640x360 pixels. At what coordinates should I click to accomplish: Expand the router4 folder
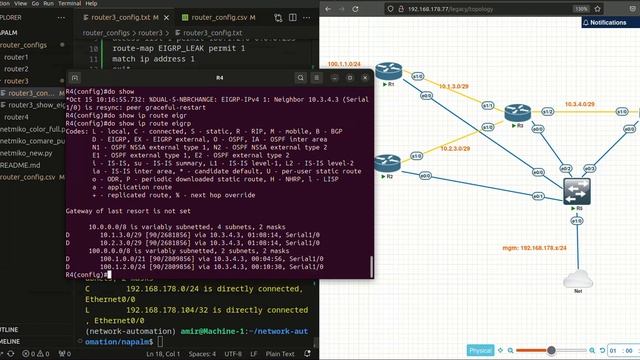coord(16,117)
